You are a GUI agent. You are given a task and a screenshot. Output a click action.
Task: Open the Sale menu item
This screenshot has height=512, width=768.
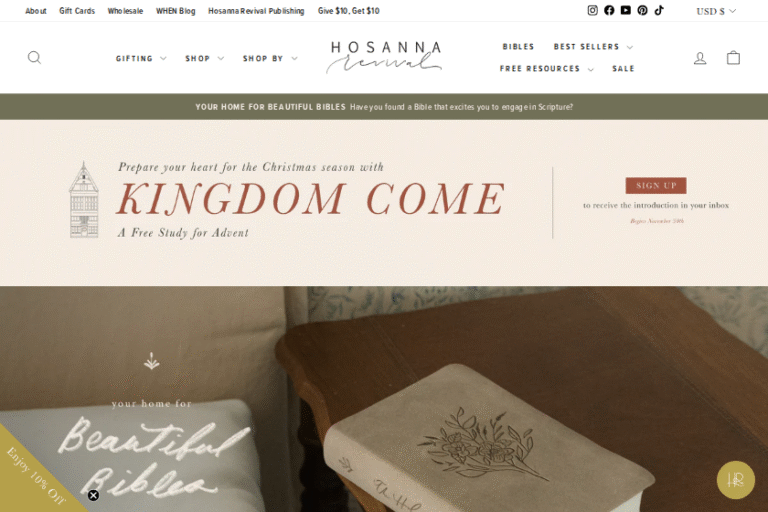pos(623,69)
